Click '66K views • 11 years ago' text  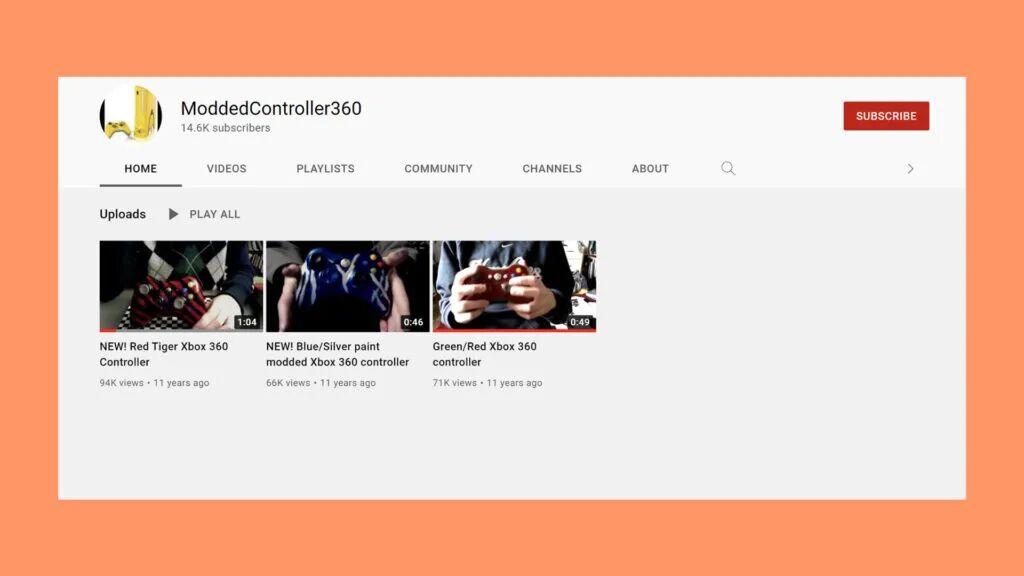(x=321, y=383)
